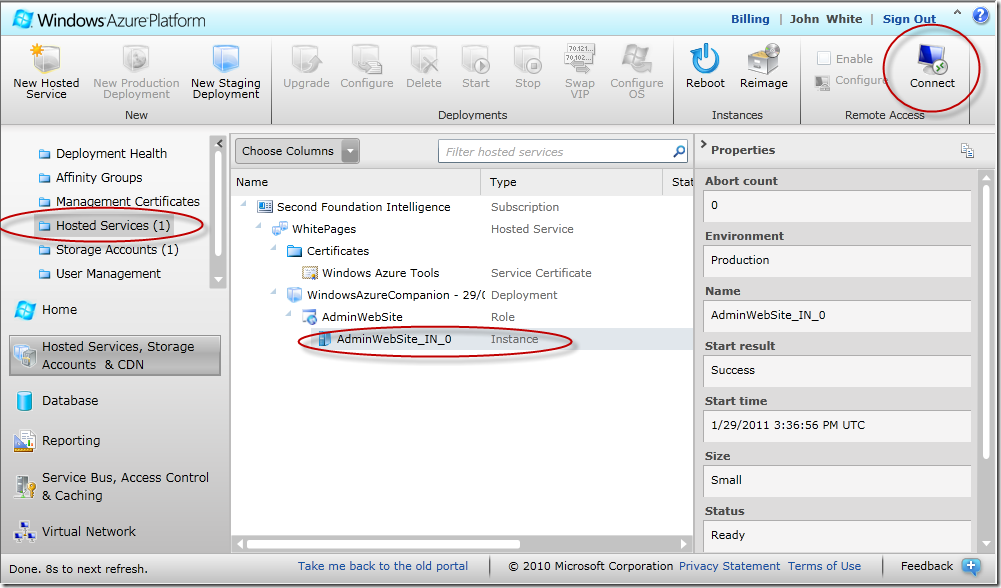Collapse the left navigation pane

click(219, 144)
